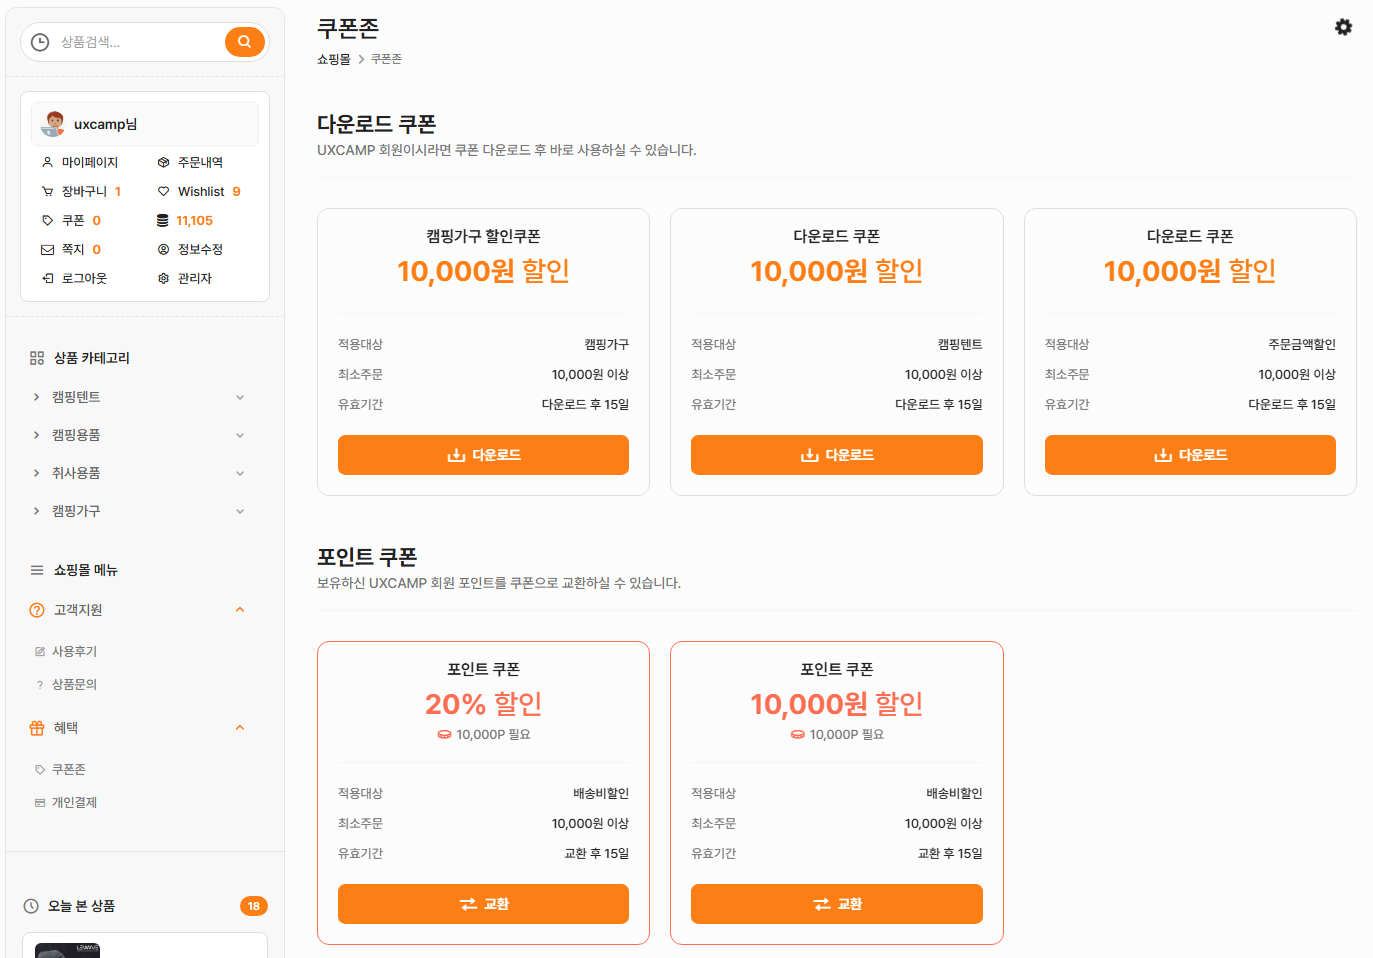Click the uxcamp user avatar

(54, 124)
